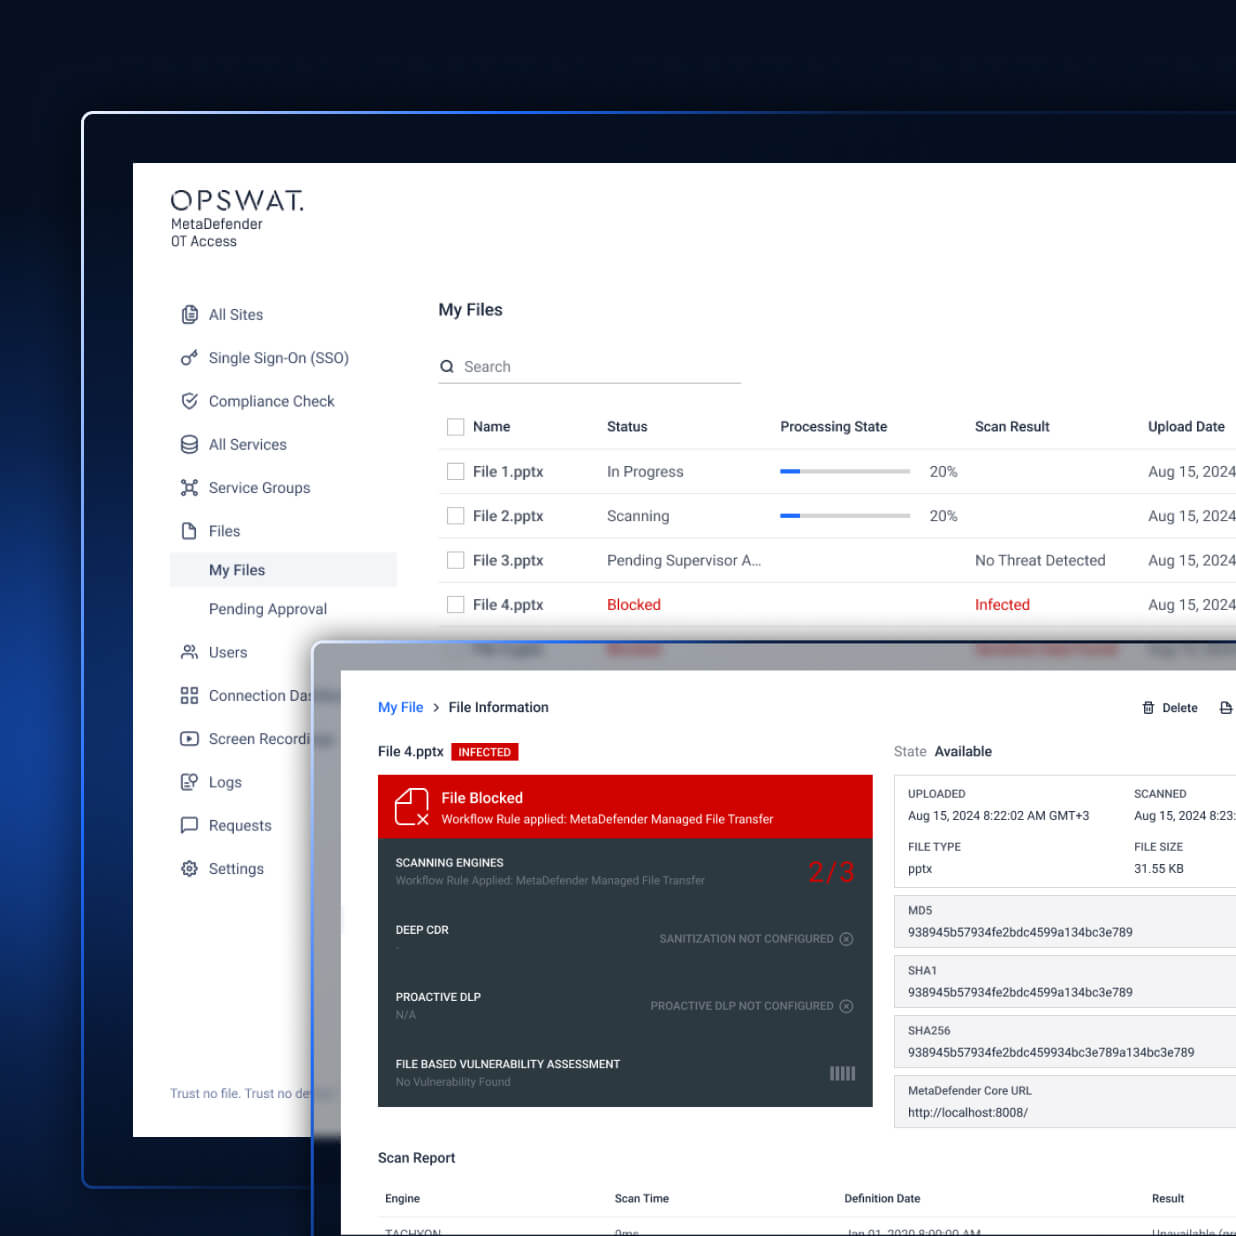This screenshot has width=1236, height=1236.
Task: Click the All Services database icon
Action: (190, 444)
